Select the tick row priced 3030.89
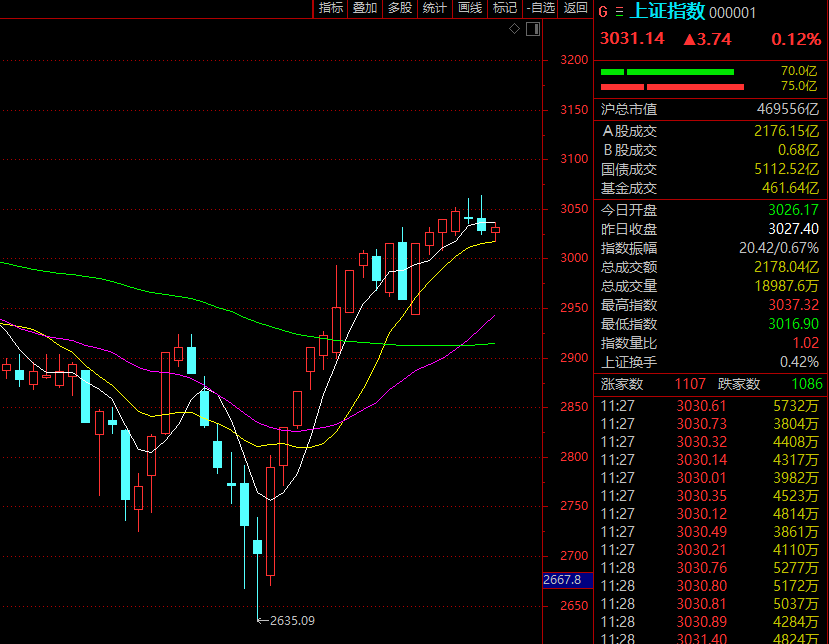829x644 pixels. click(709, 622)
